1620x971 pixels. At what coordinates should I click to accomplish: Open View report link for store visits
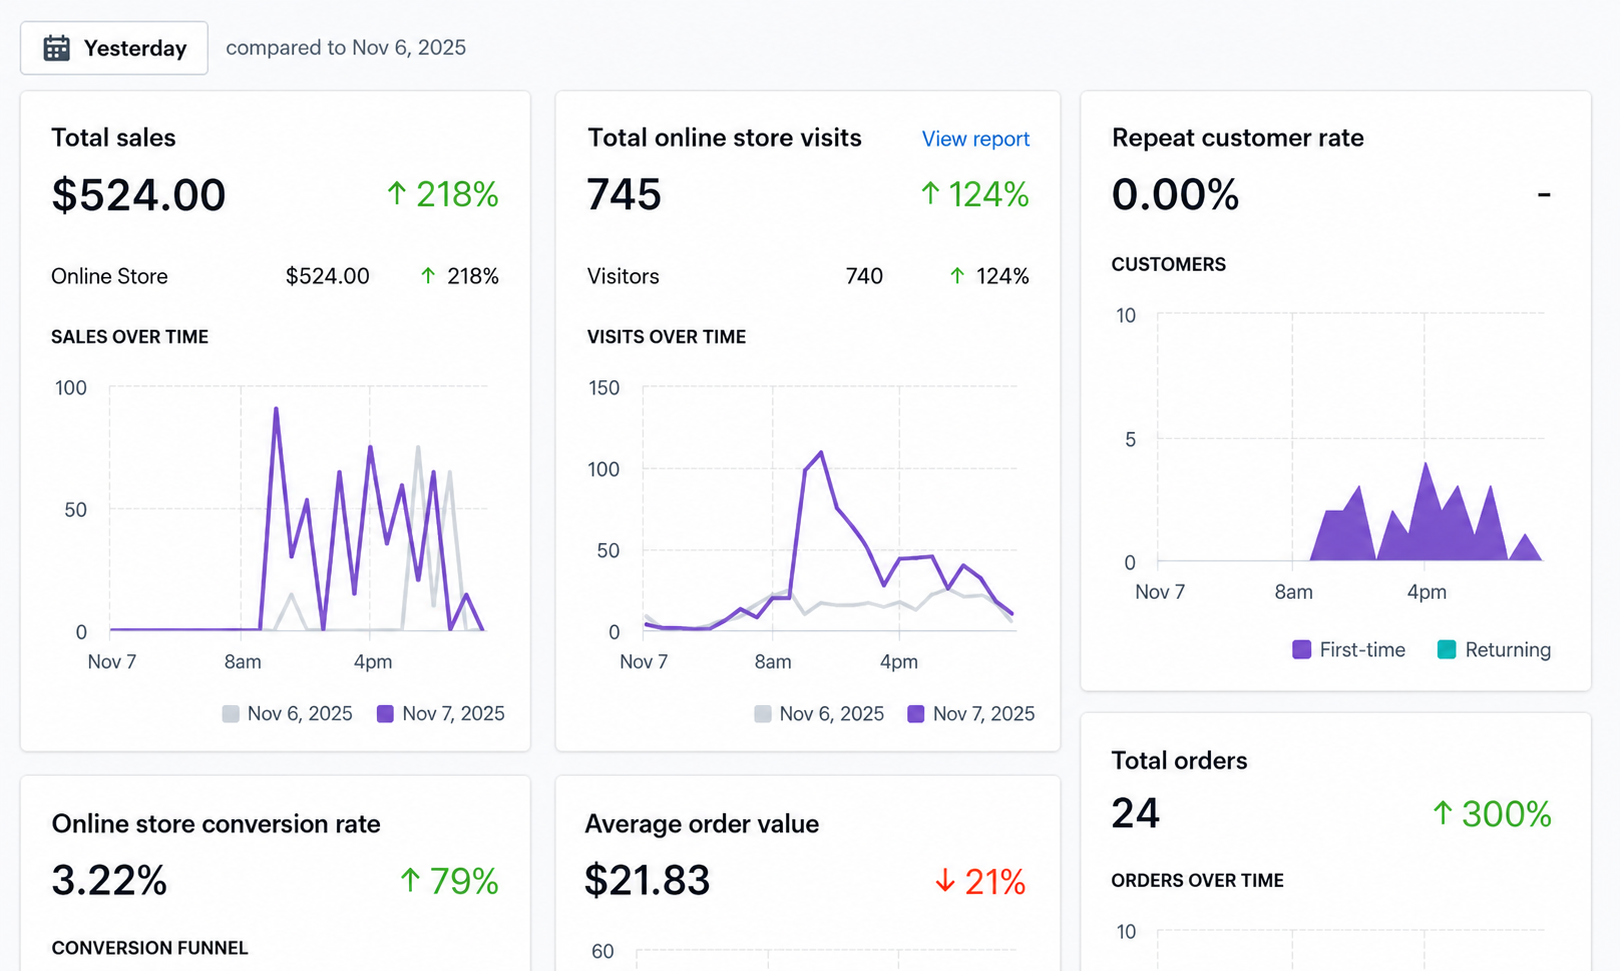pyautogui.click(x=975, y=139)
